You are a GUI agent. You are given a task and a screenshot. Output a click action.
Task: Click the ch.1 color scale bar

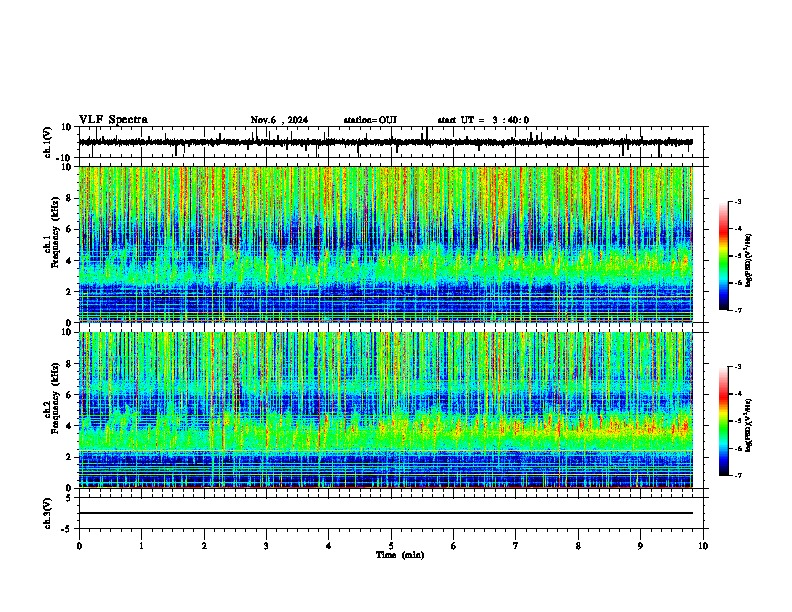[x=724, y=256]
